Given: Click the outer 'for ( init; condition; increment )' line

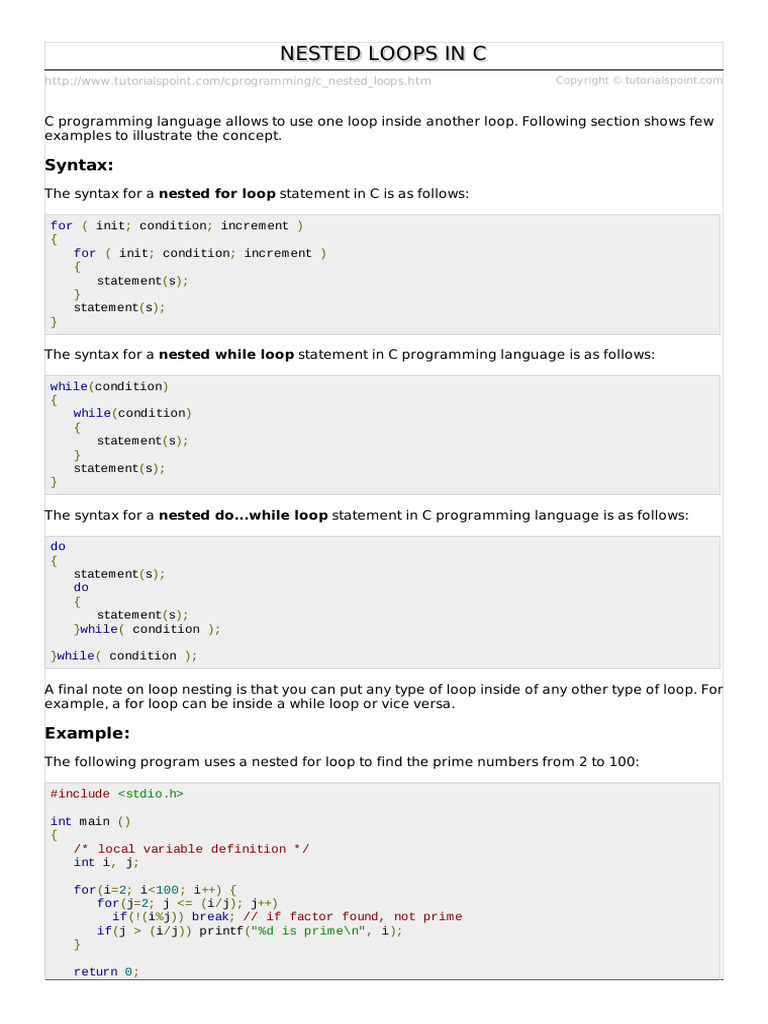Looking at the screenshot, I should click(x=177, y=226).
